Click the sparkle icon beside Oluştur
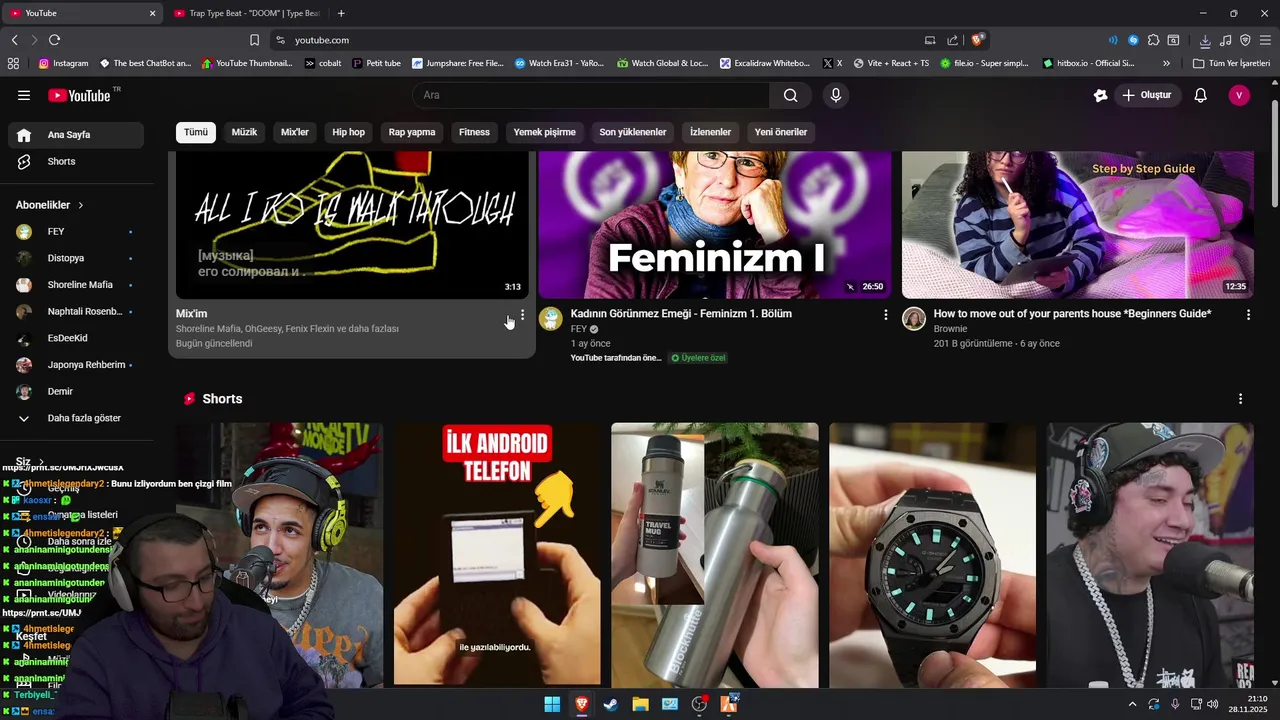The width and height of the screenshot is (1280, 720). pyautogui.click(x=1101, y=95)
